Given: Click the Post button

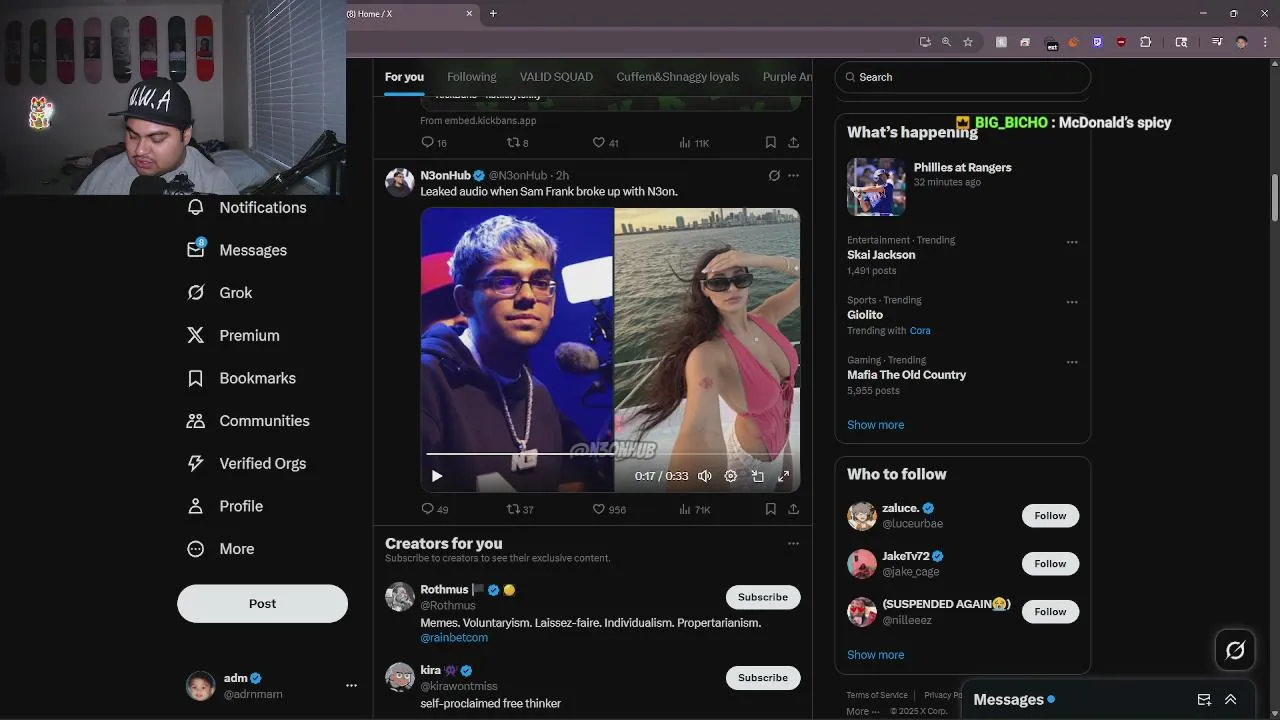Looking at the screenshot, I should point(263,604).
